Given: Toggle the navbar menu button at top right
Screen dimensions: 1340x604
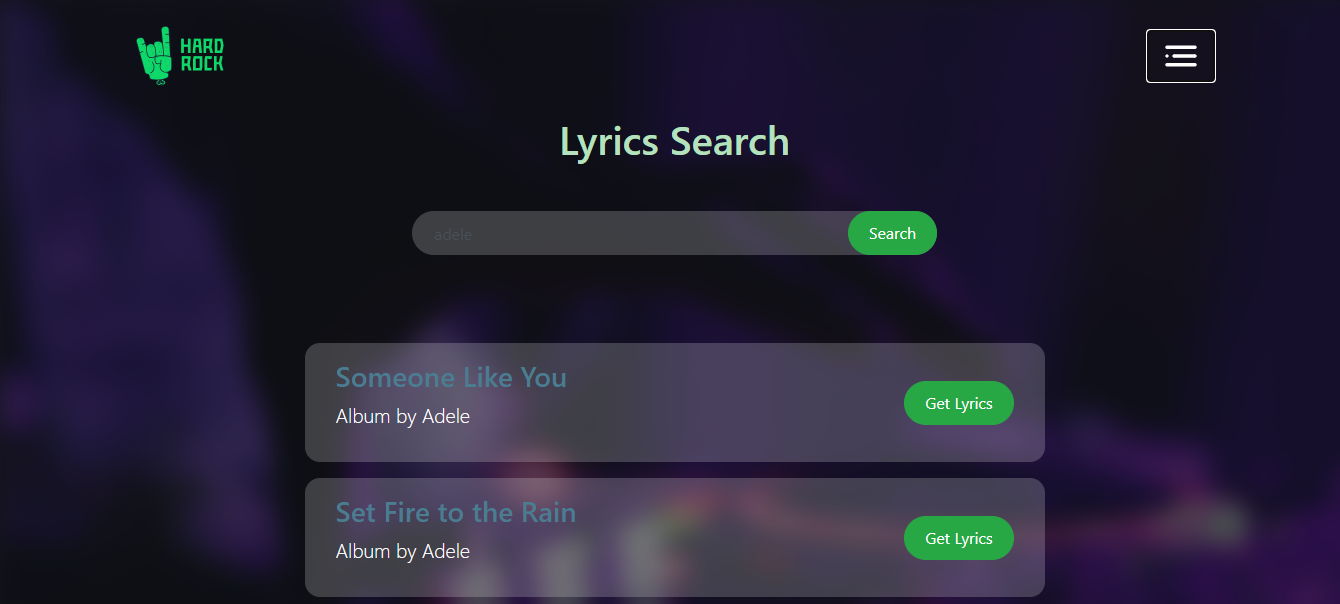Looking at the screenshot, I should [x=1180, y=56].
